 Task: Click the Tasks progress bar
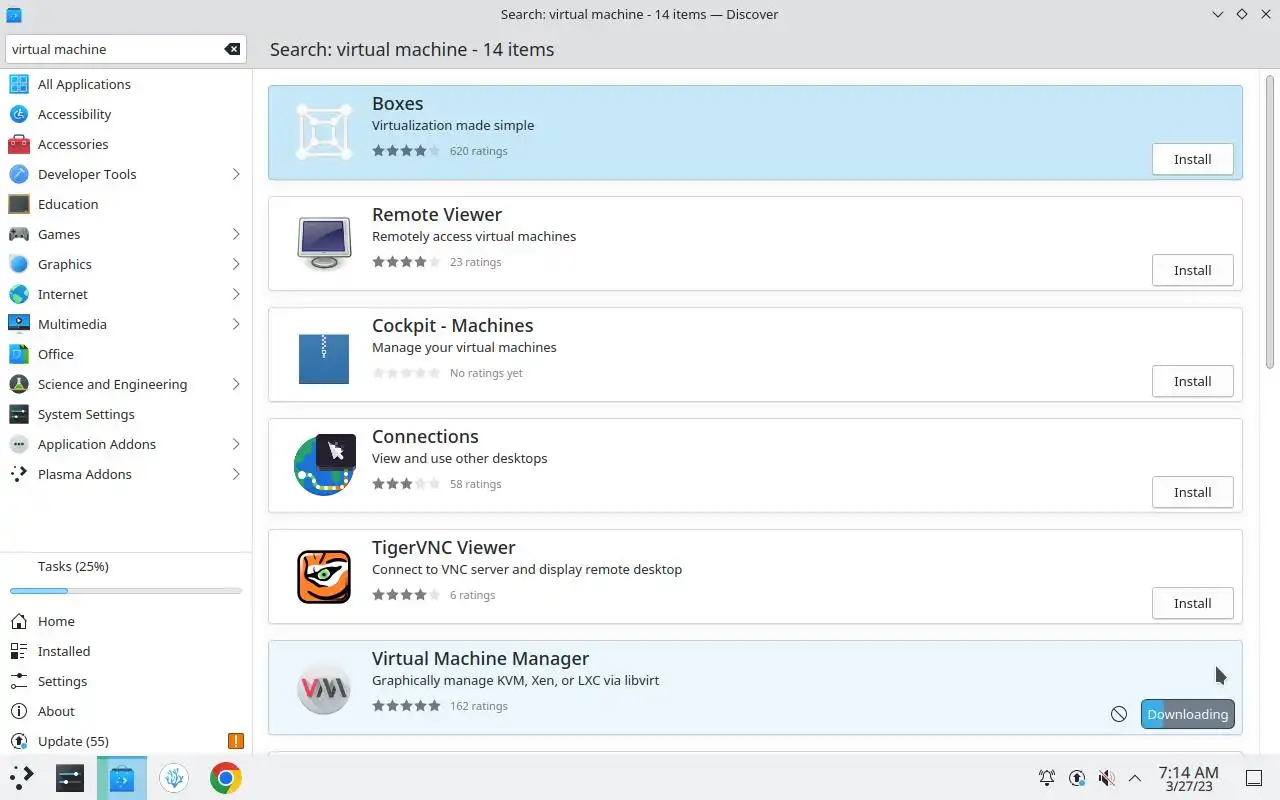(126, 591)
